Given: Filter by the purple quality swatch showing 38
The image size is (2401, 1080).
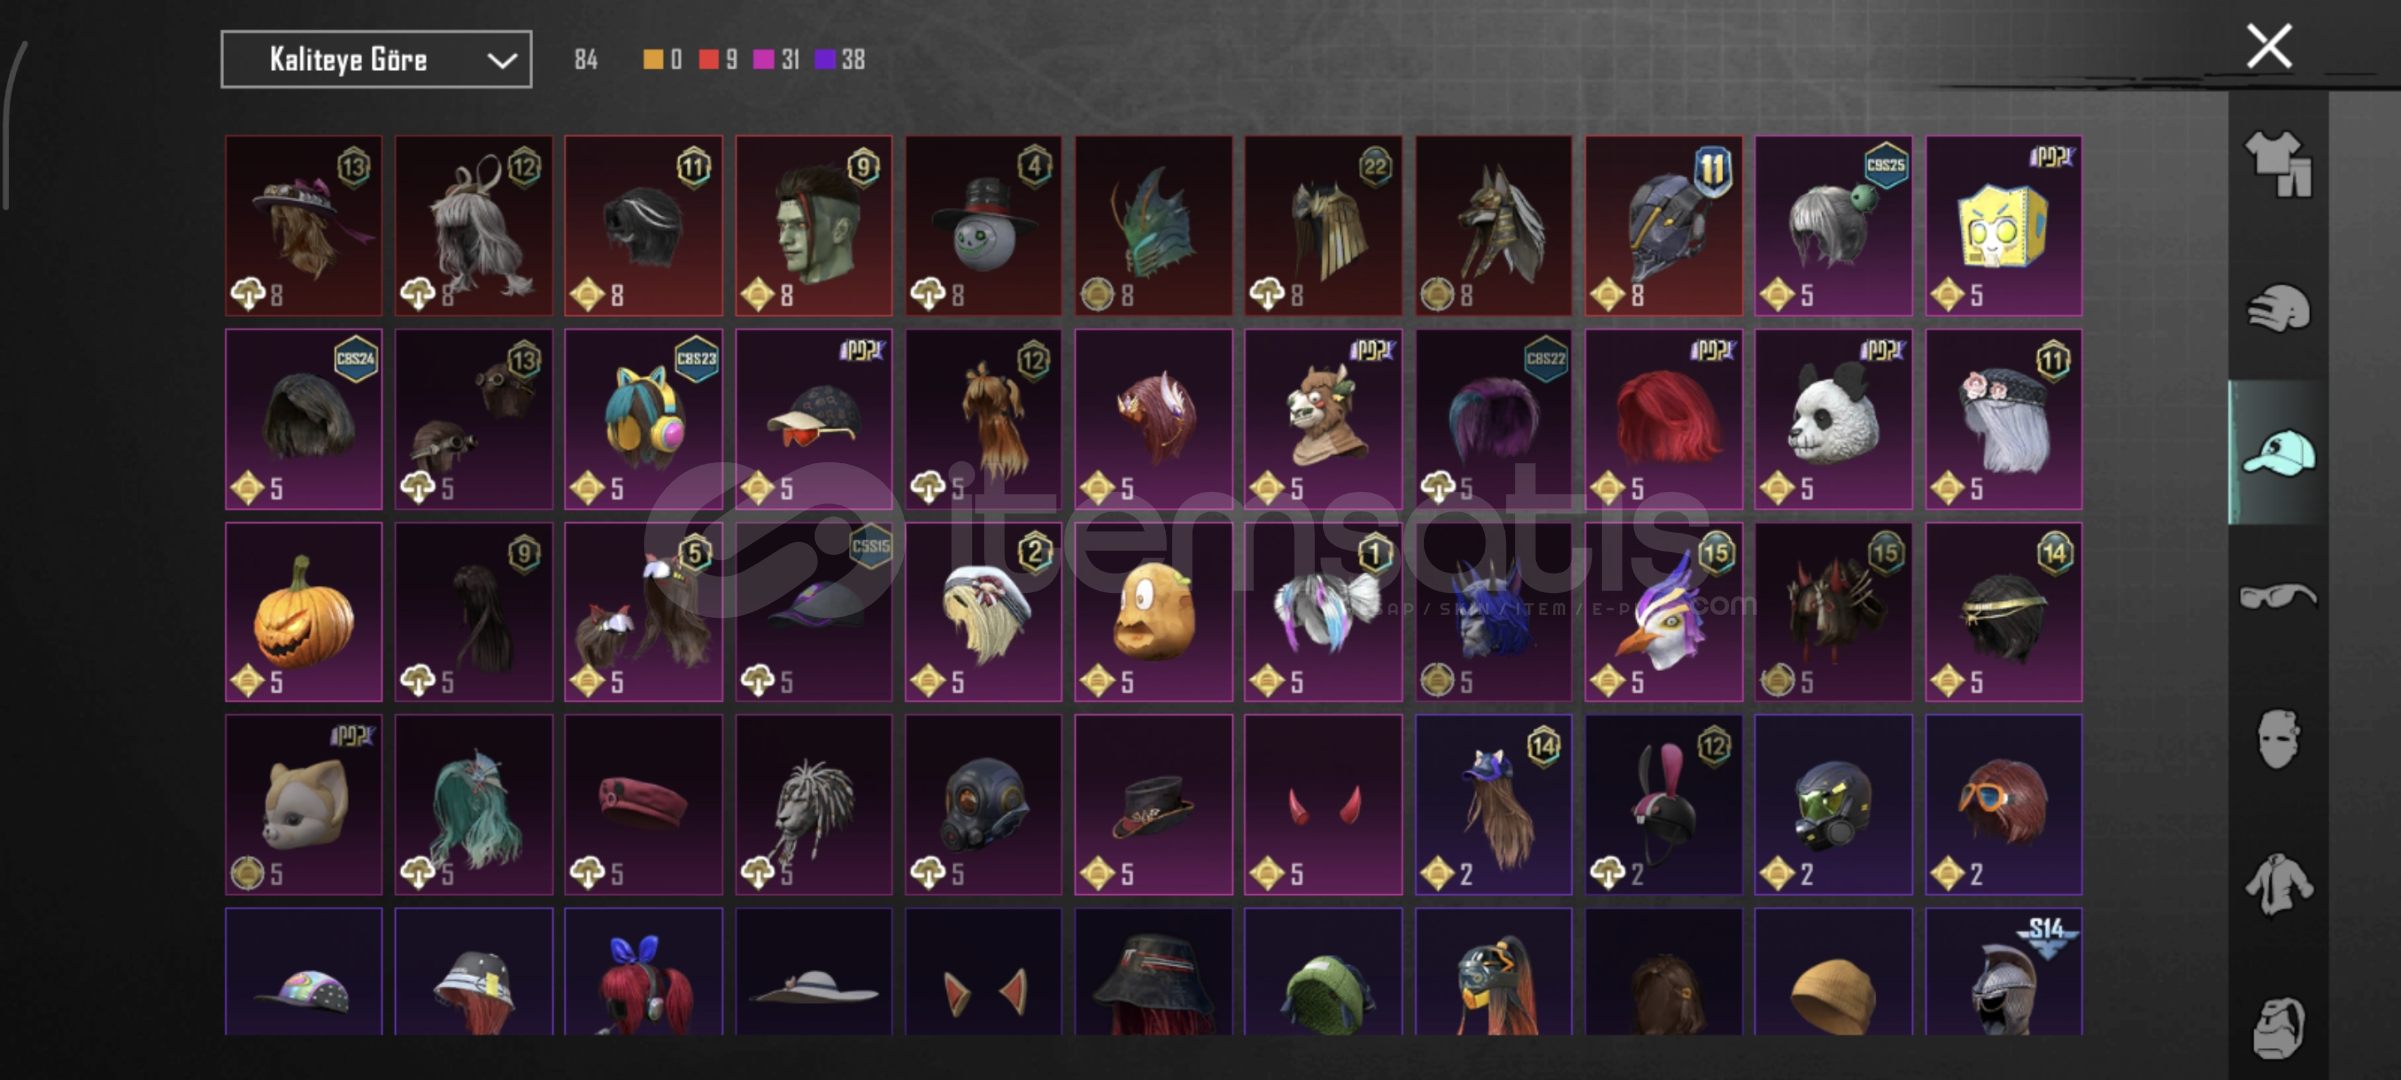Looking at the screenshot, I should tap(825, 60).
